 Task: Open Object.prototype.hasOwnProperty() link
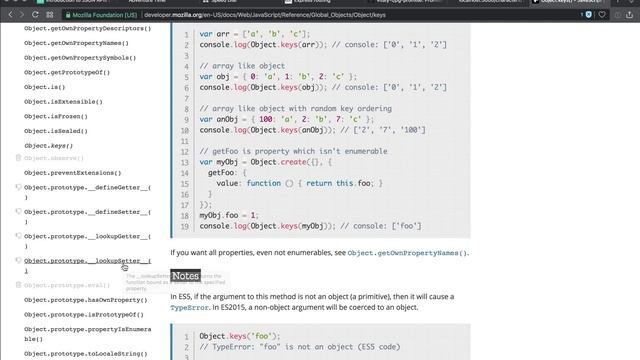[86, 300]
